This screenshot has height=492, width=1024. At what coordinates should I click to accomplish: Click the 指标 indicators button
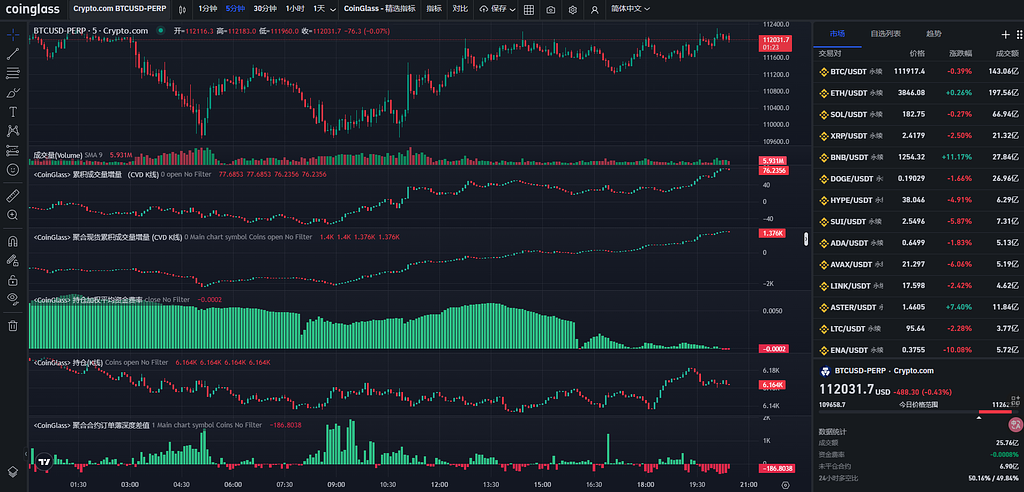(x=433, y=9)
